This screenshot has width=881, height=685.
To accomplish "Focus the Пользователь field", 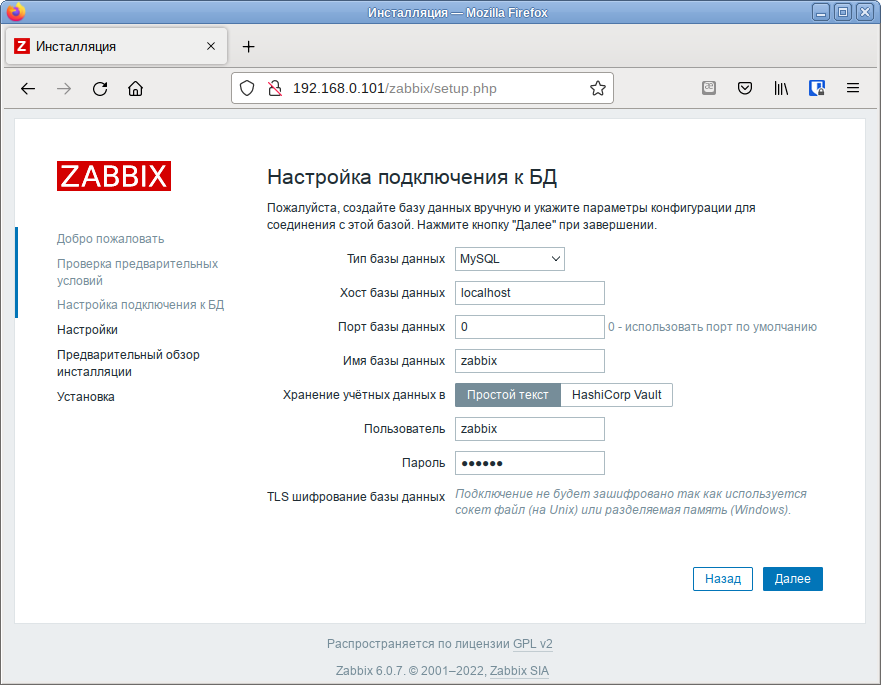I will tap(530, 429).
